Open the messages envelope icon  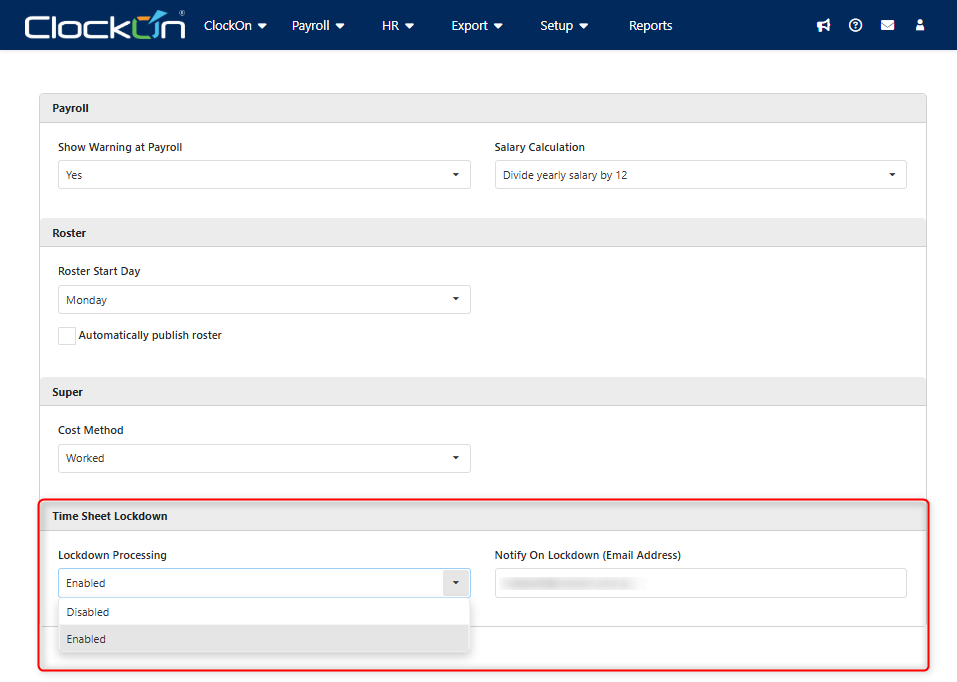pos(887,26)
